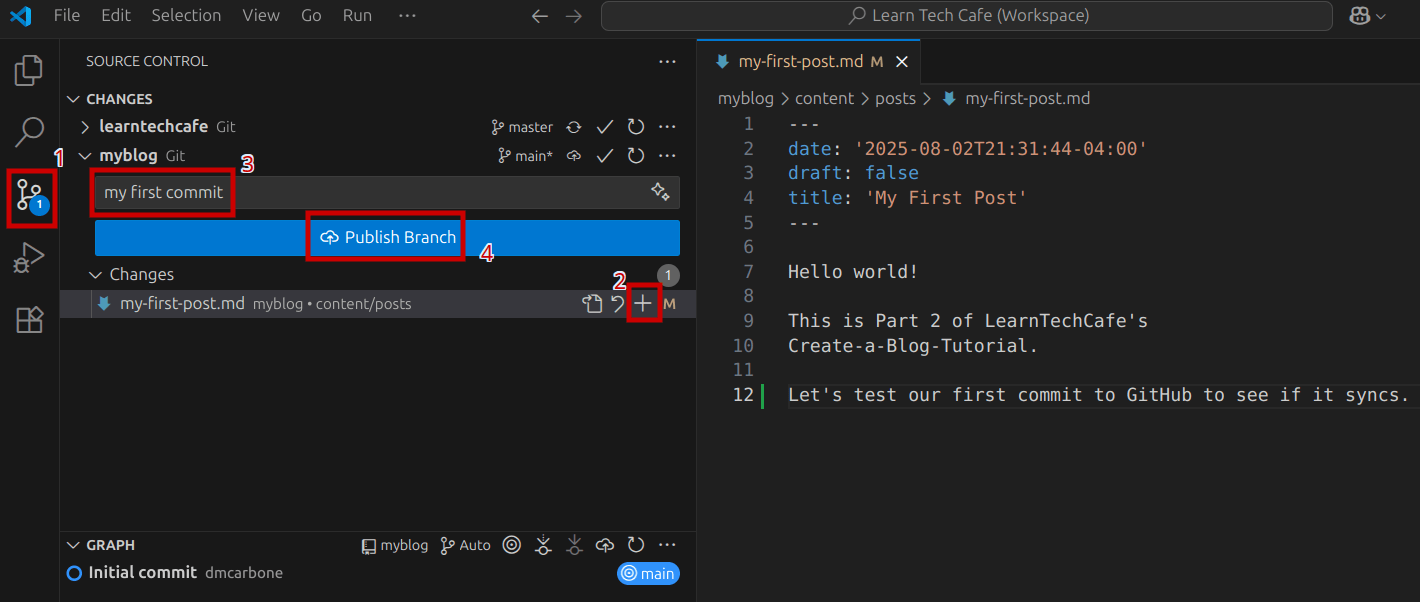Open the View menu
The height and width of the screenshot is (602, 1420).
[x=261, y=16]
